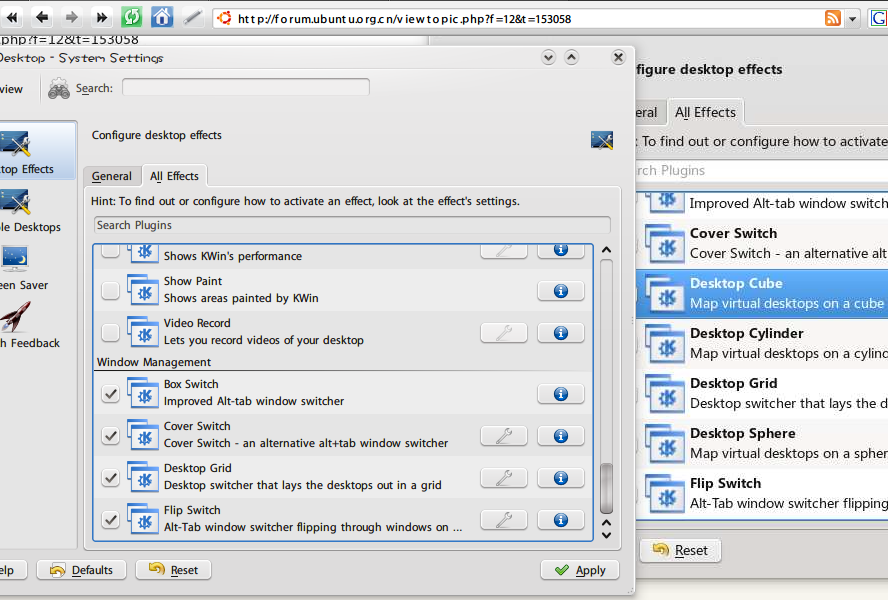
Task: Uncheck the Desktop Grid checkbox
Action: tap(110, 478)
